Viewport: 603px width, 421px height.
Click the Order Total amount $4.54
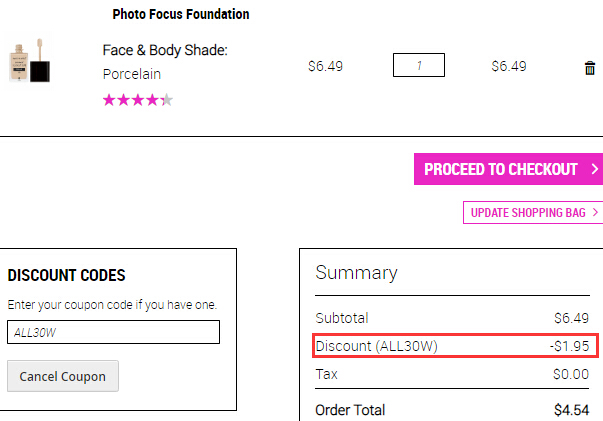571,410
